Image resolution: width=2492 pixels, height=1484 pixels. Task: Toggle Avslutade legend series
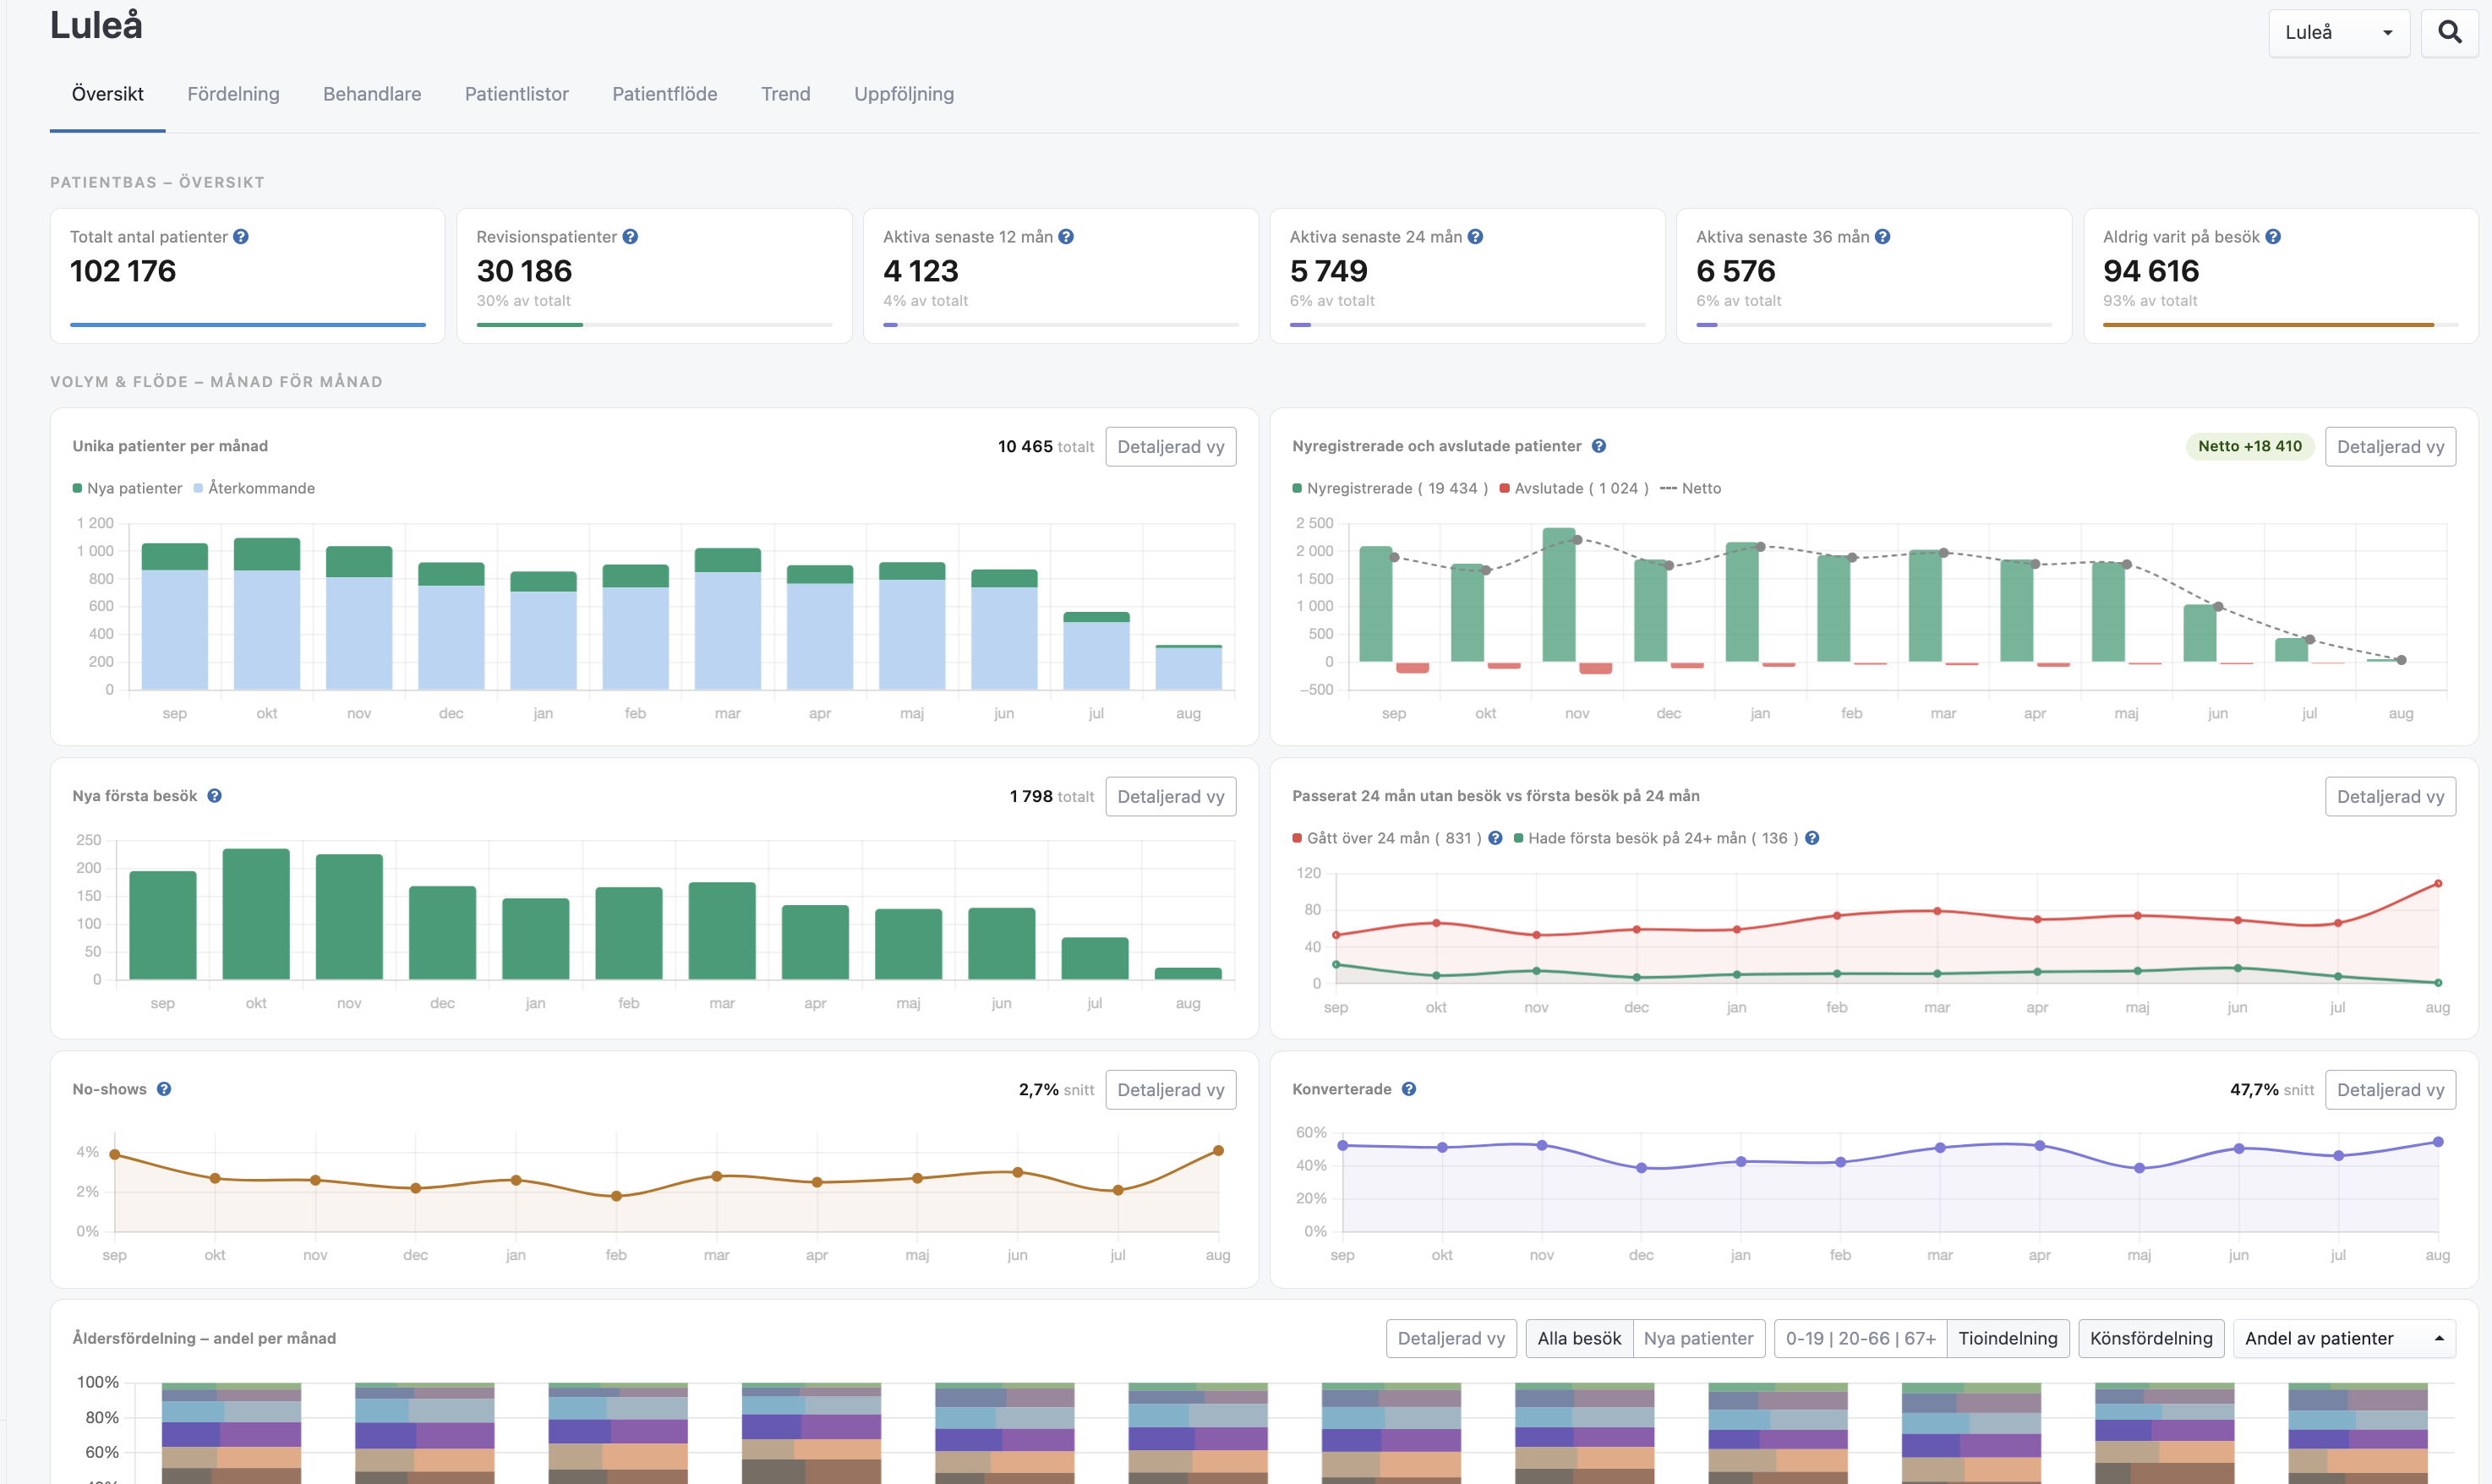coord(1574,488)
